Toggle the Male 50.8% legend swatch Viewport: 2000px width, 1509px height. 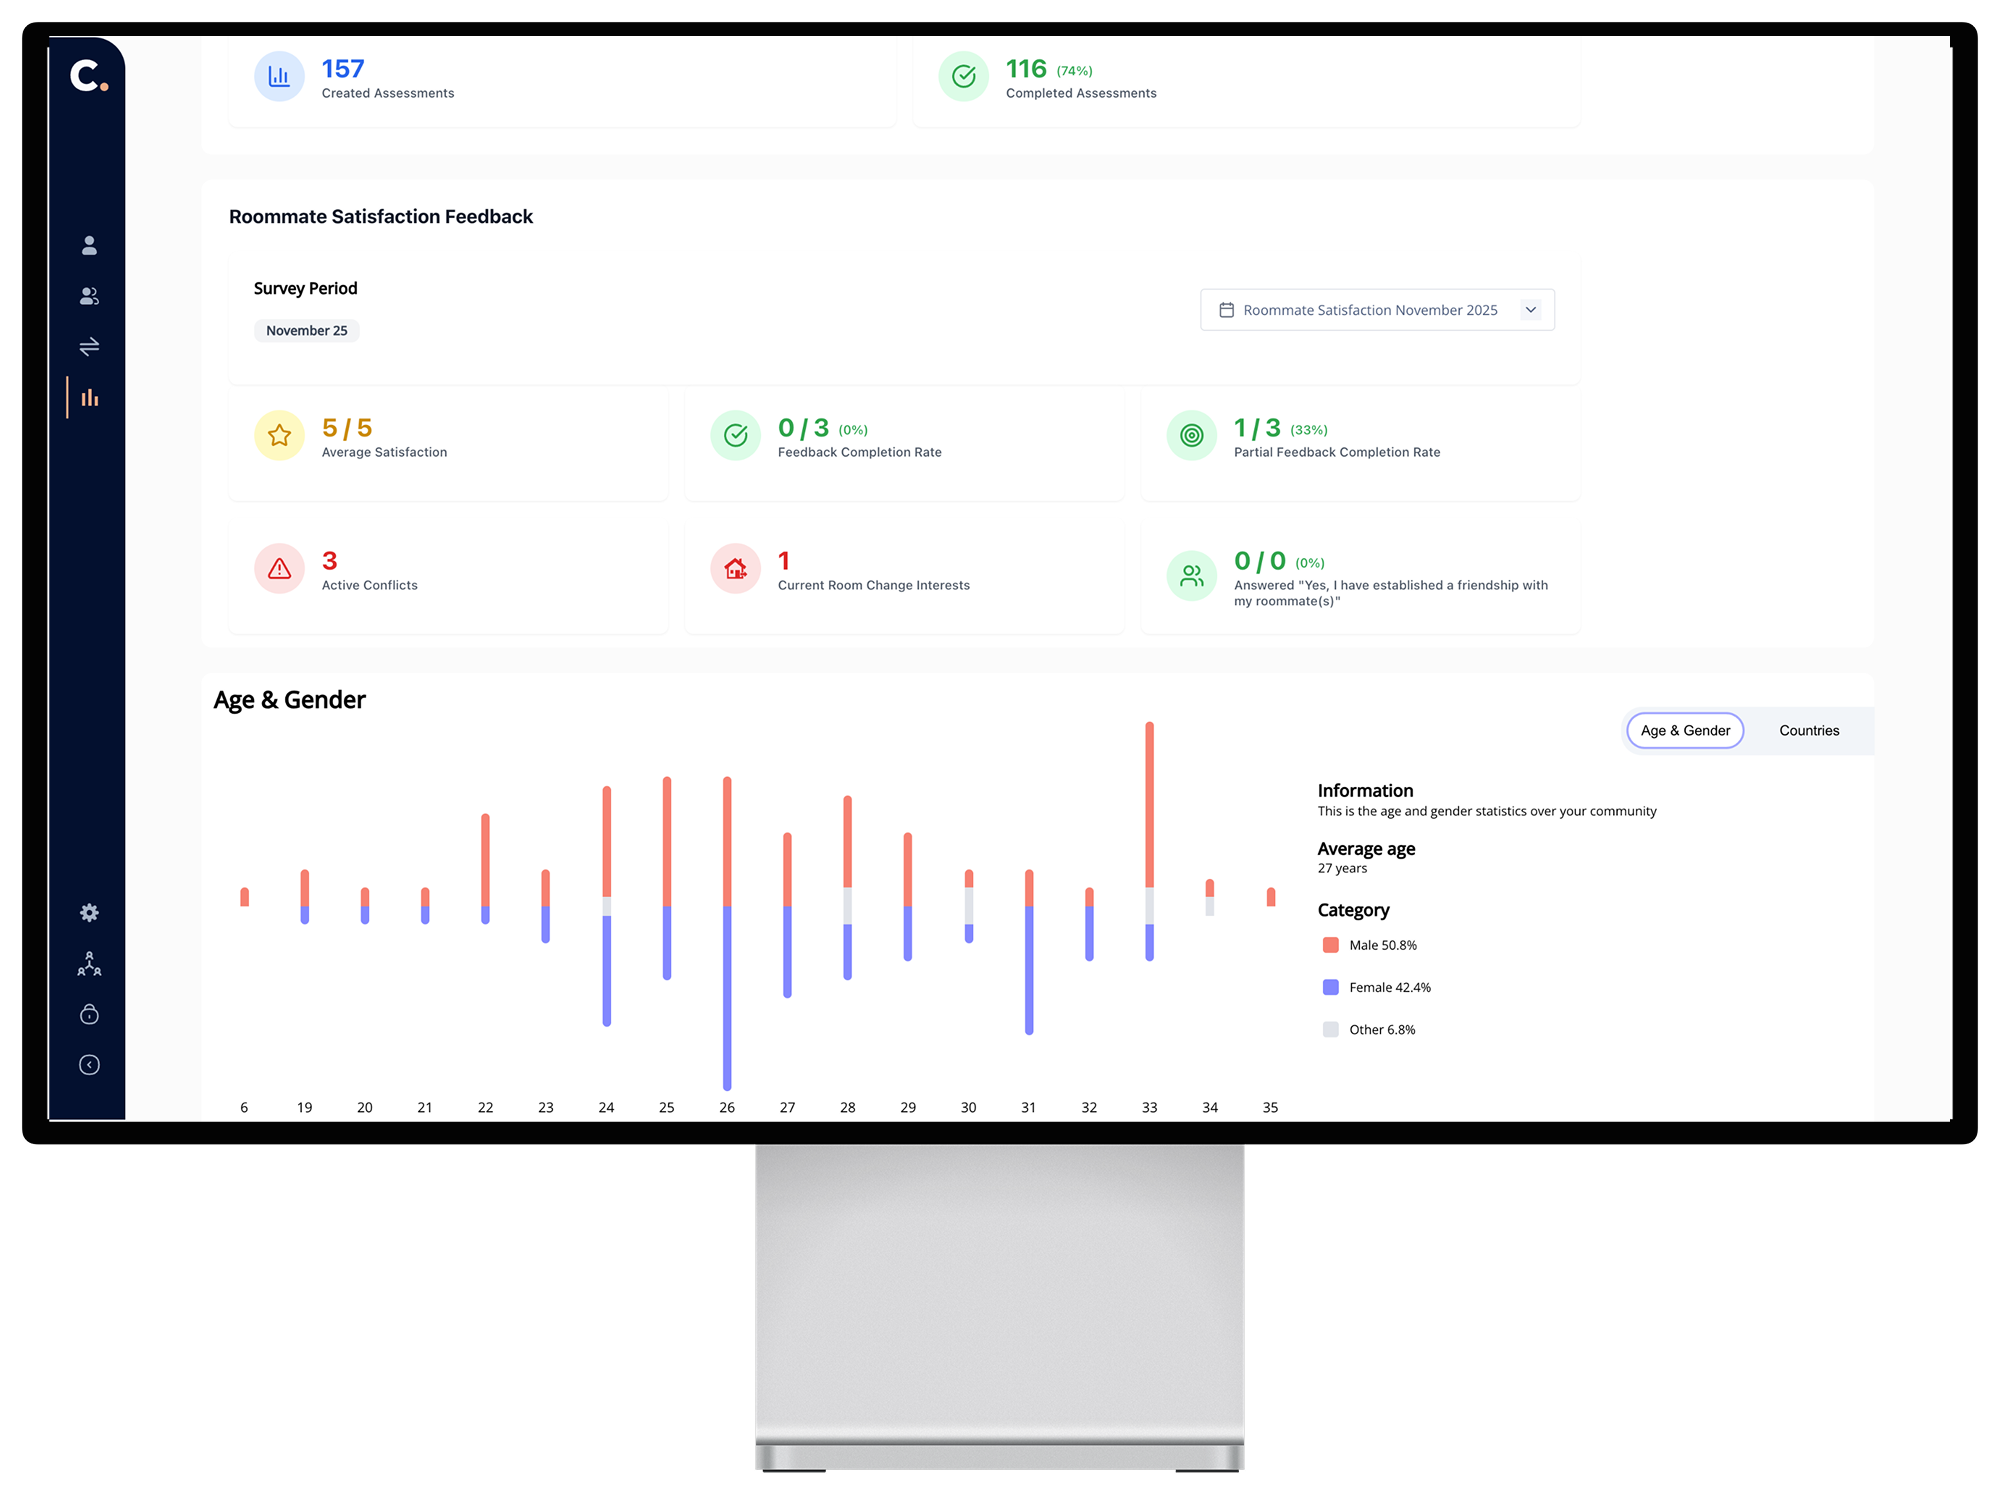tap(1331, 945)
